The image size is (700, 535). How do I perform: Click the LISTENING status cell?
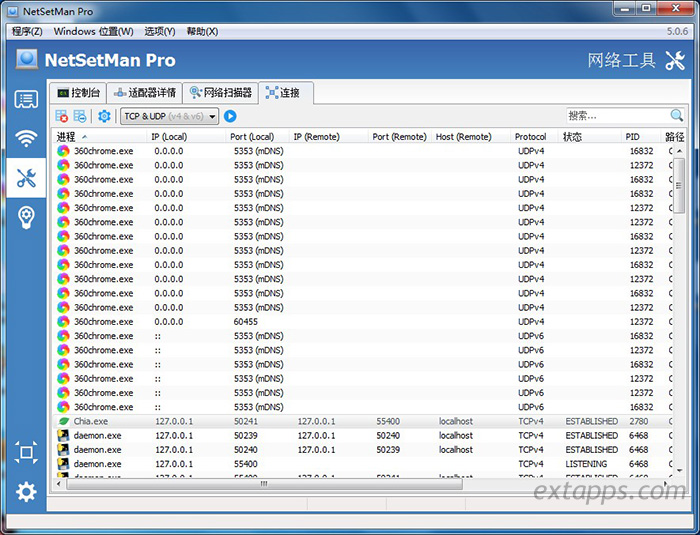(x=586, y=464)
